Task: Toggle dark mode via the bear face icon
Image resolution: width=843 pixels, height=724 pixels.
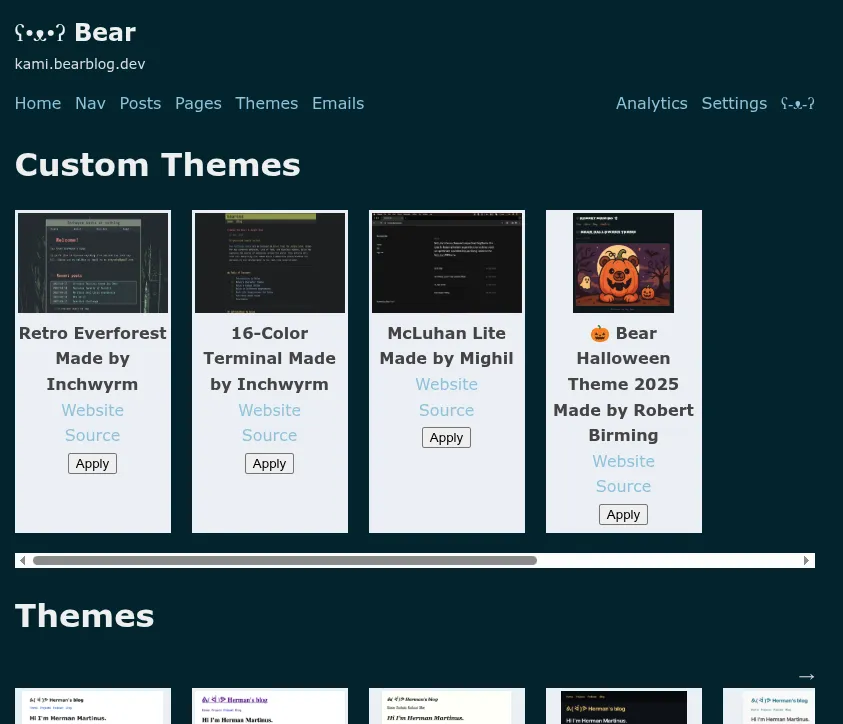Action: pos(797,103)
